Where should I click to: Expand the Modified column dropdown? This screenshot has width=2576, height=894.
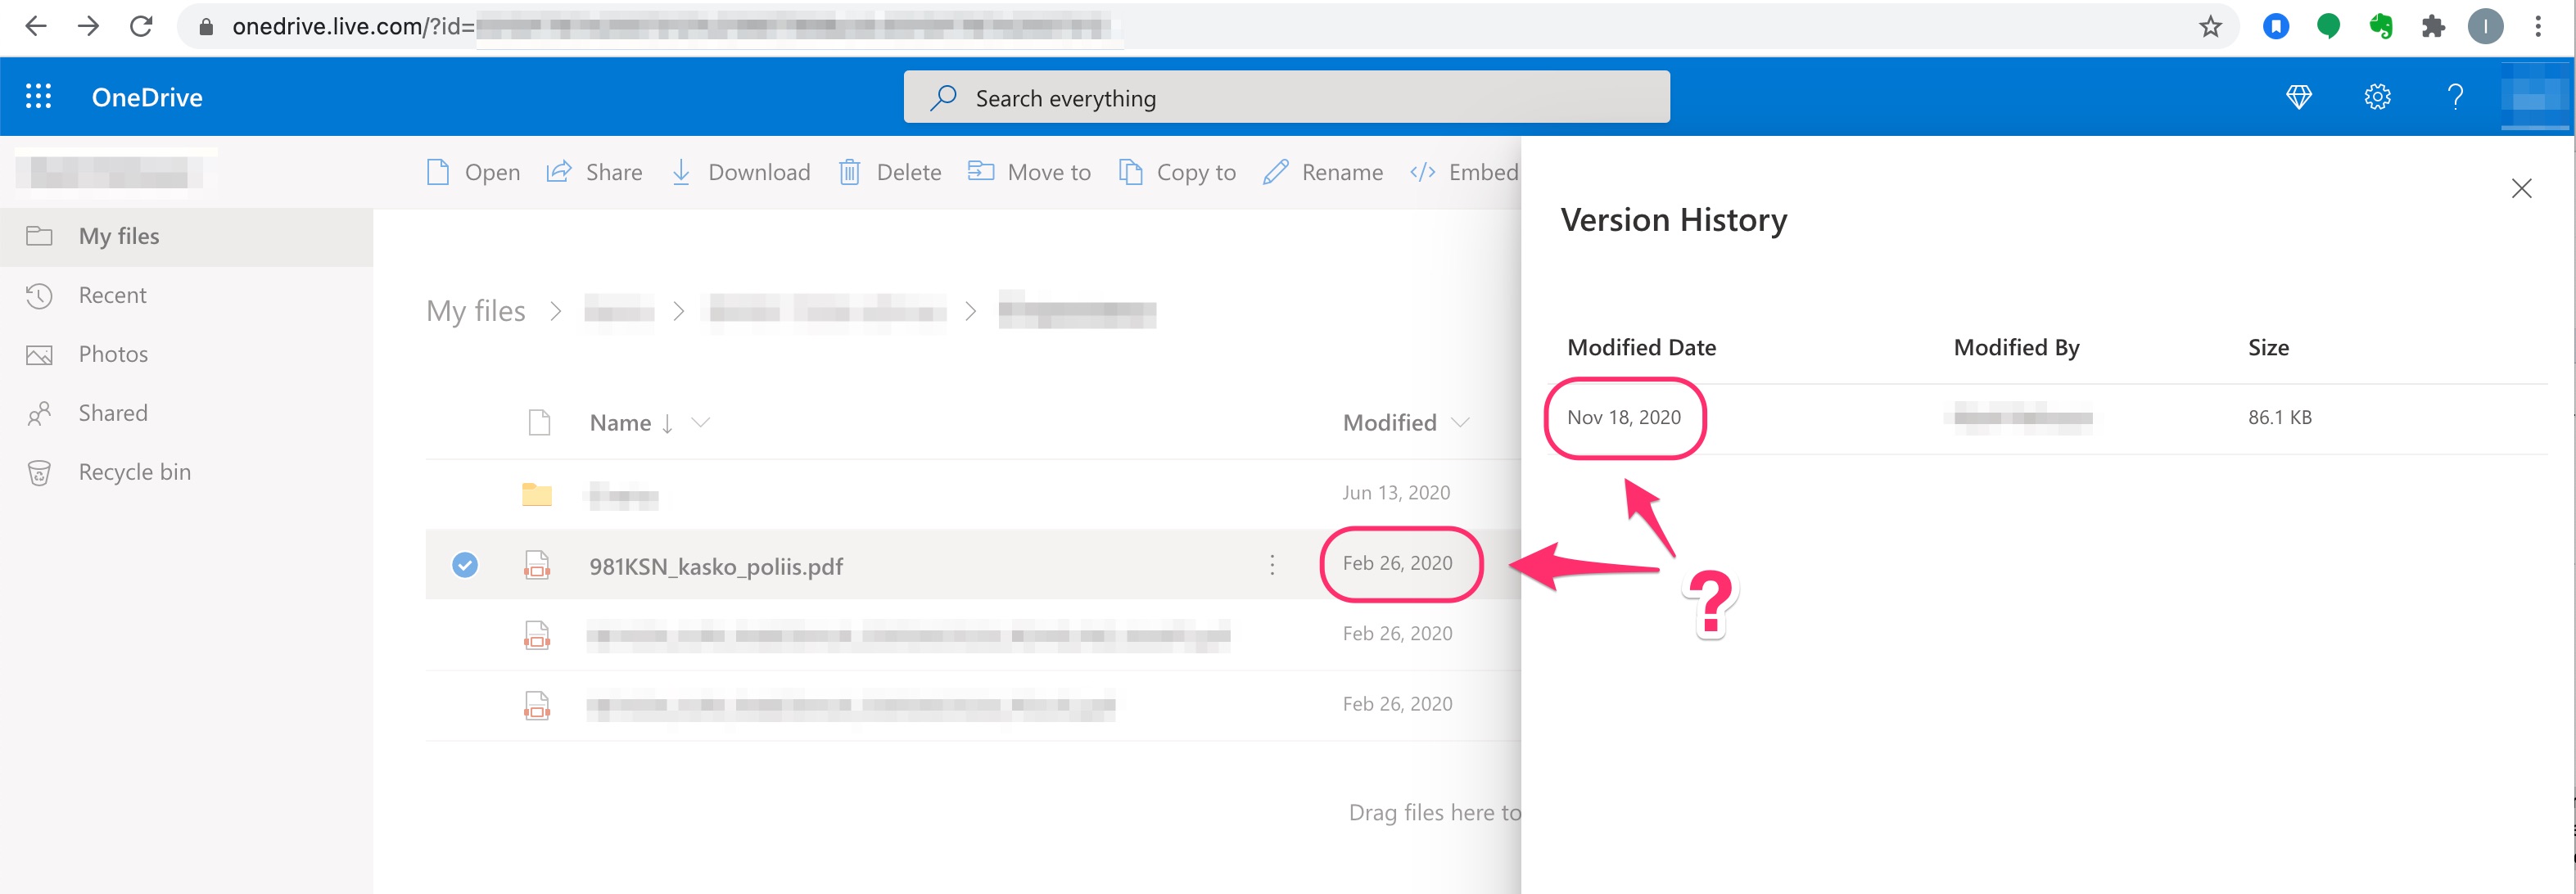click(x=1460, y=423)
